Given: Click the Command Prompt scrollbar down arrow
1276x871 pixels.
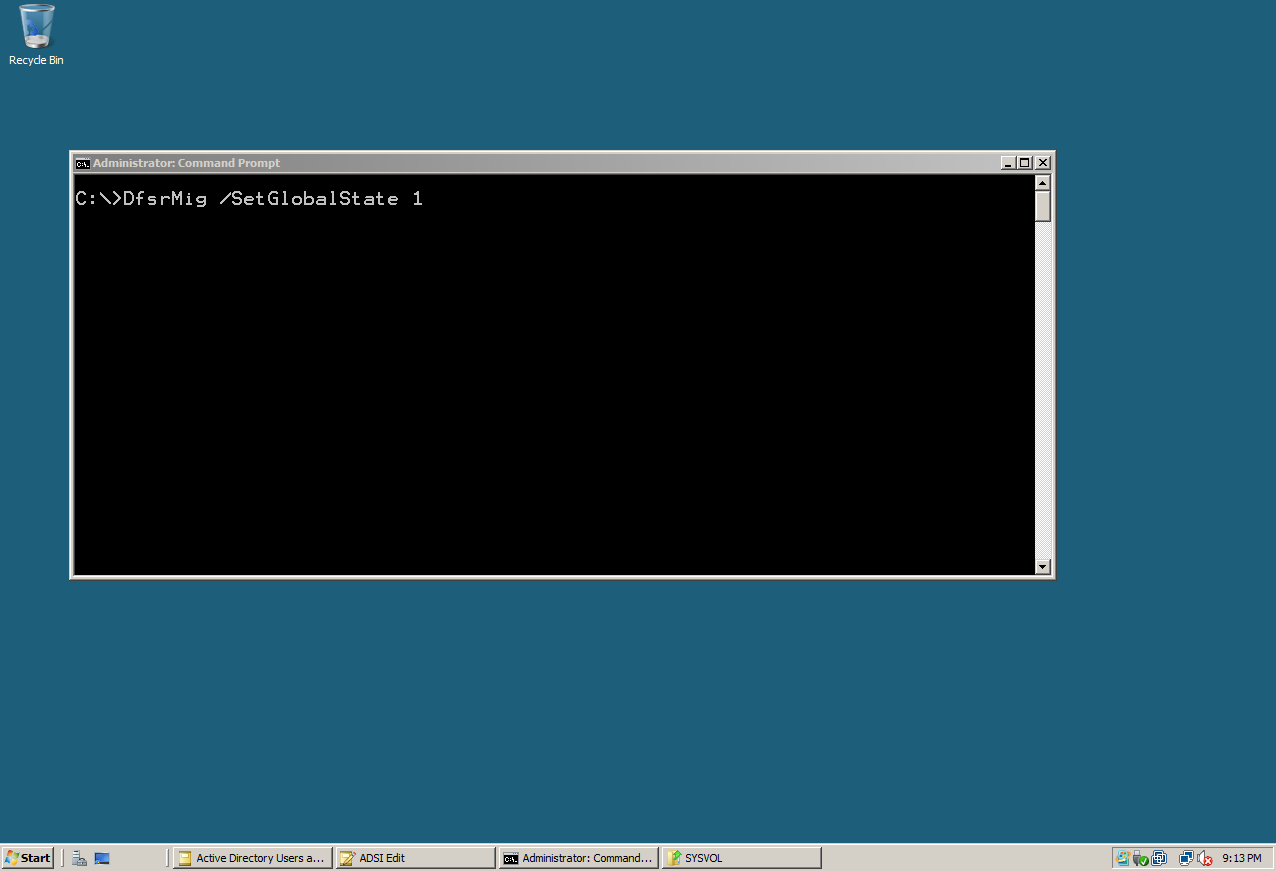Looking at the screenshot, I should click(x=1043, y=567).
